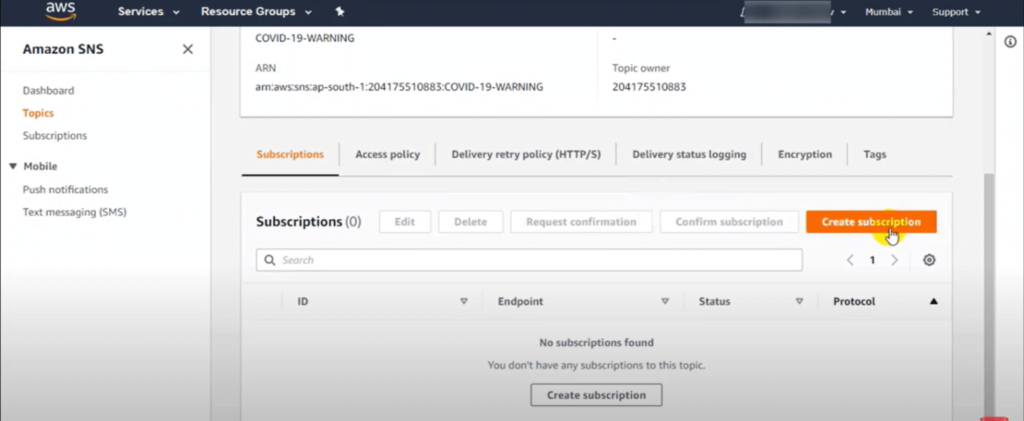Sort by ID column arrow

(464, 302)
